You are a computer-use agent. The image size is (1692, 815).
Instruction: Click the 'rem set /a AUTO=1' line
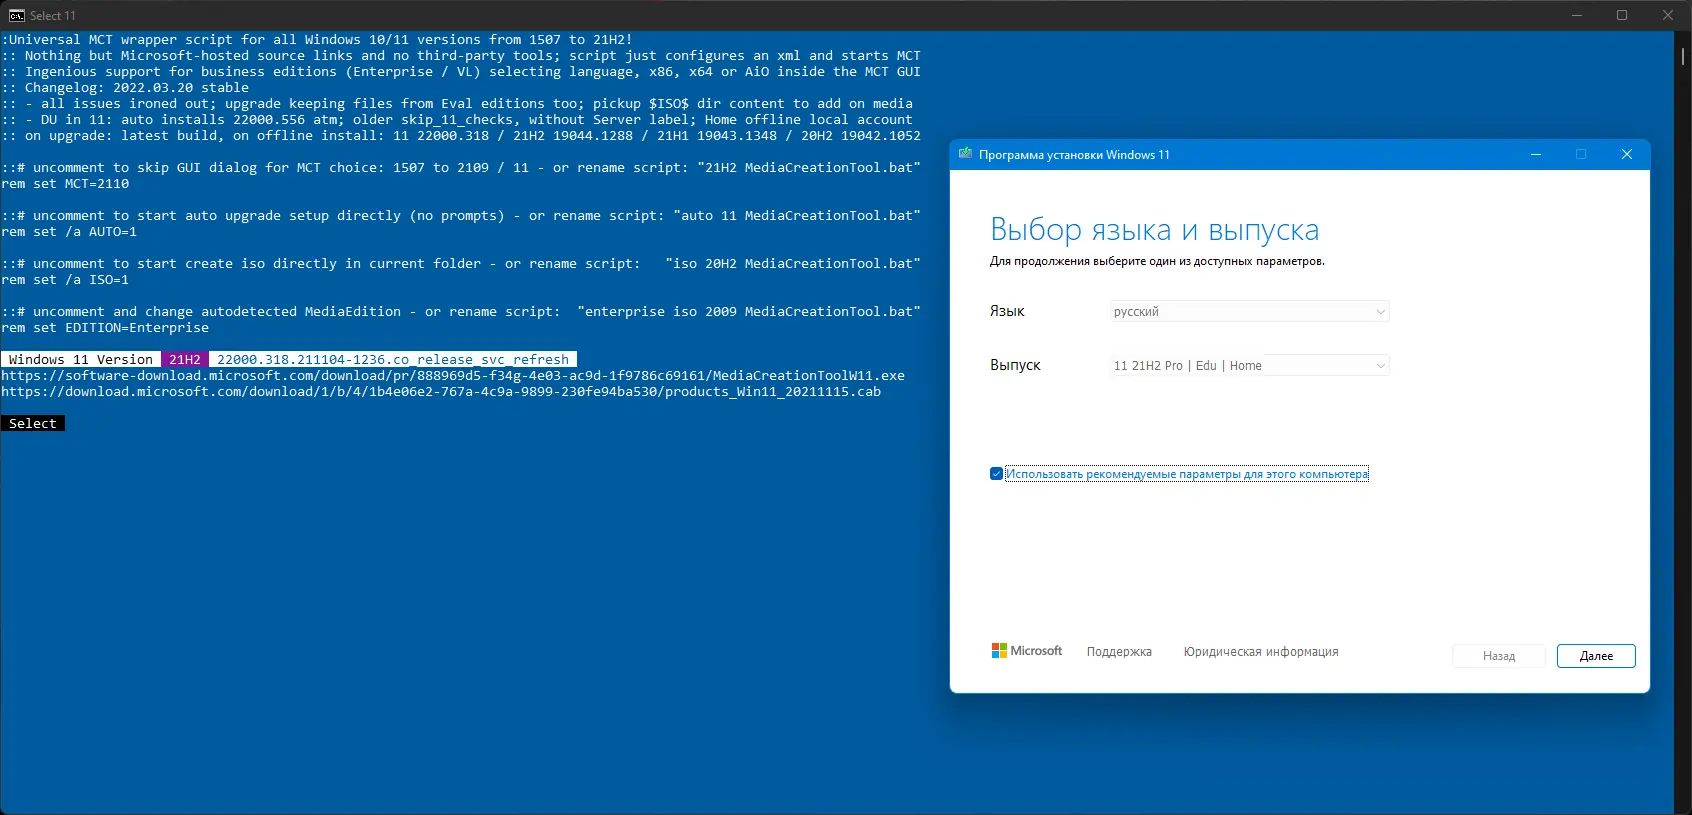coord(69,232)
